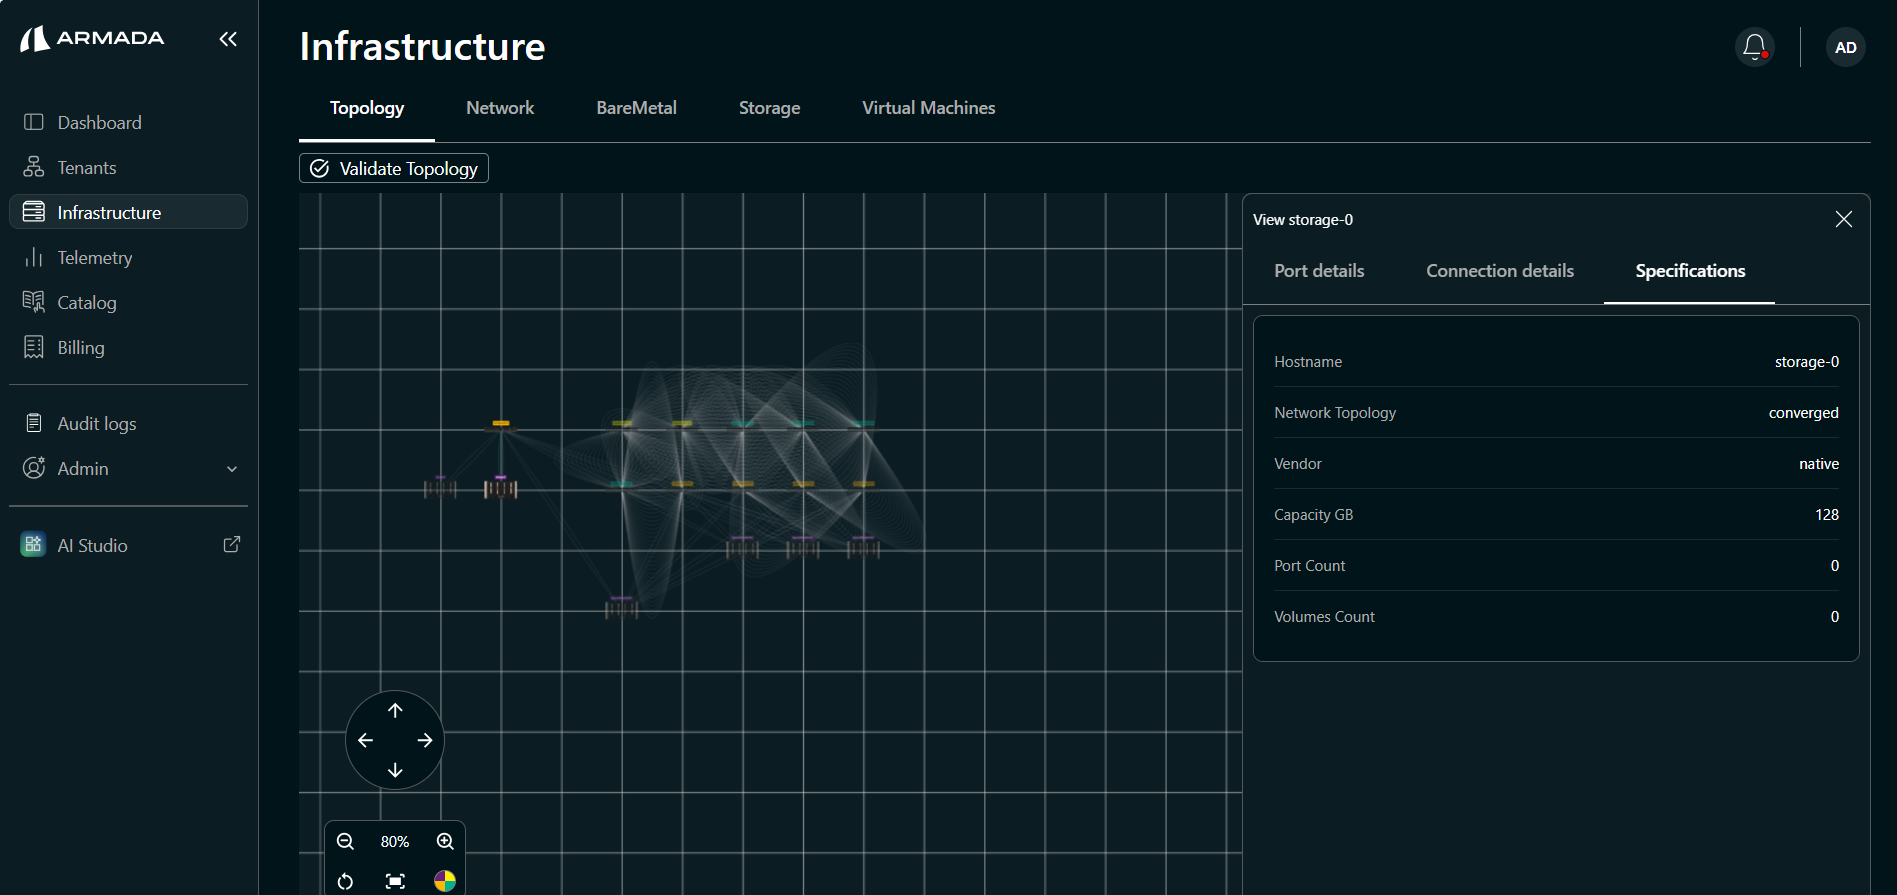
Task: Switch to the Storage tab
Action: point(769,108)
